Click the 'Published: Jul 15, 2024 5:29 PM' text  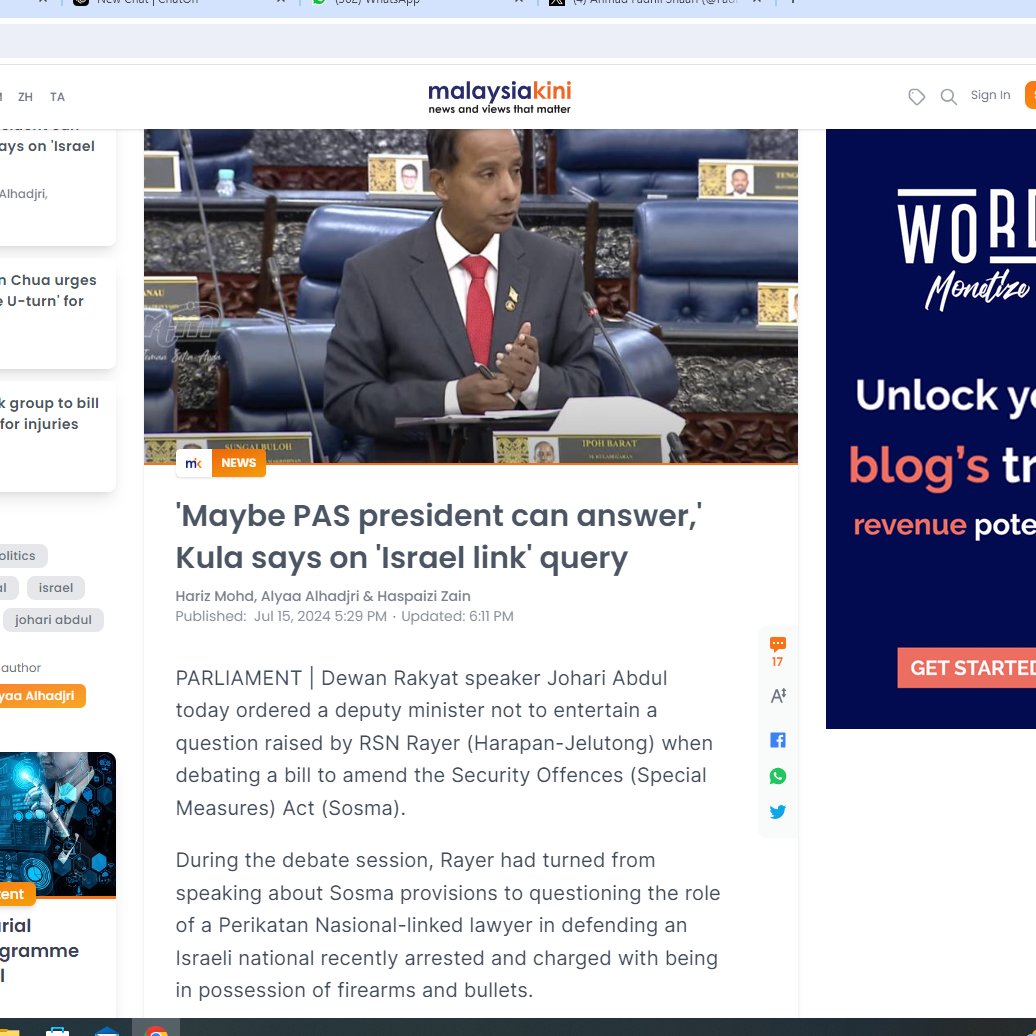click(281, 616)
